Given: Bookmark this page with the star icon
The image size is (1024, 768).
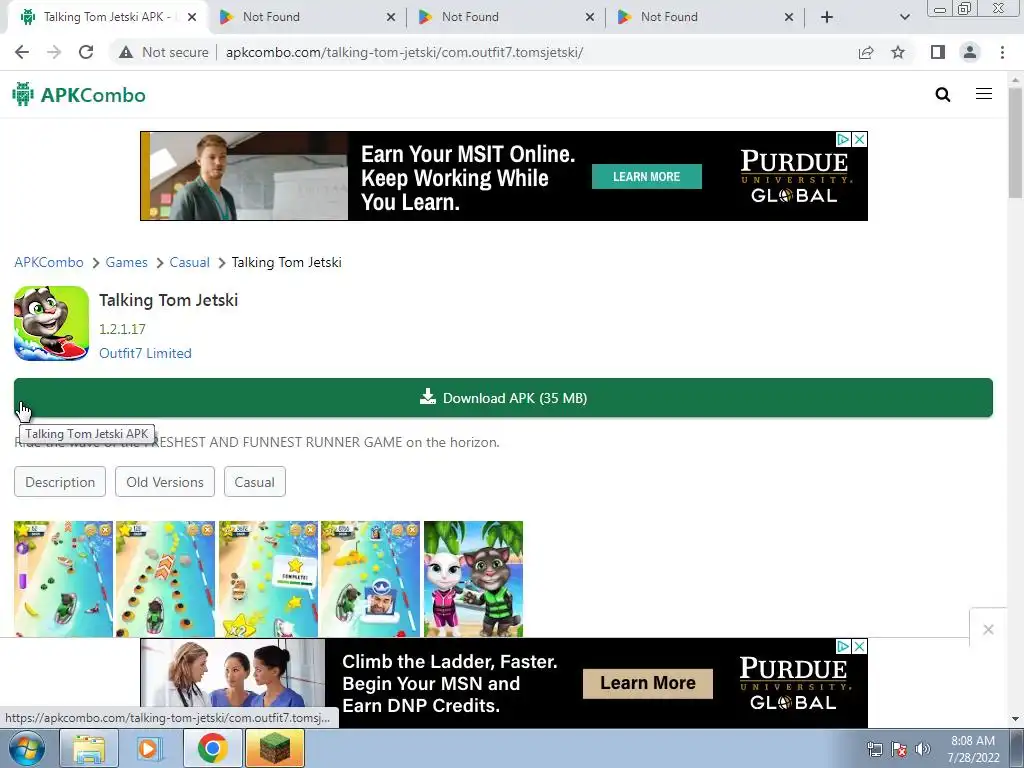Looking at the screenshot, I should (898, 52).
